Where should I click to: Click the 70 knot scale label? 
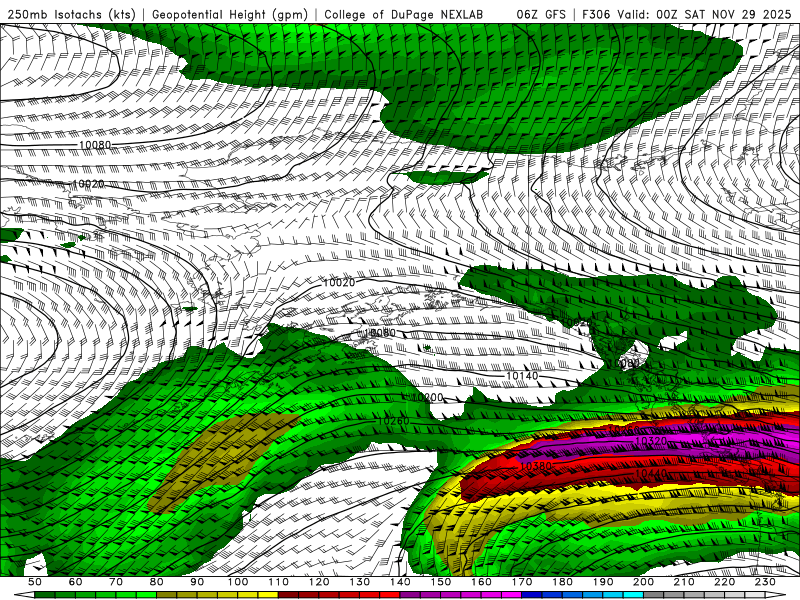pos(116,582)
